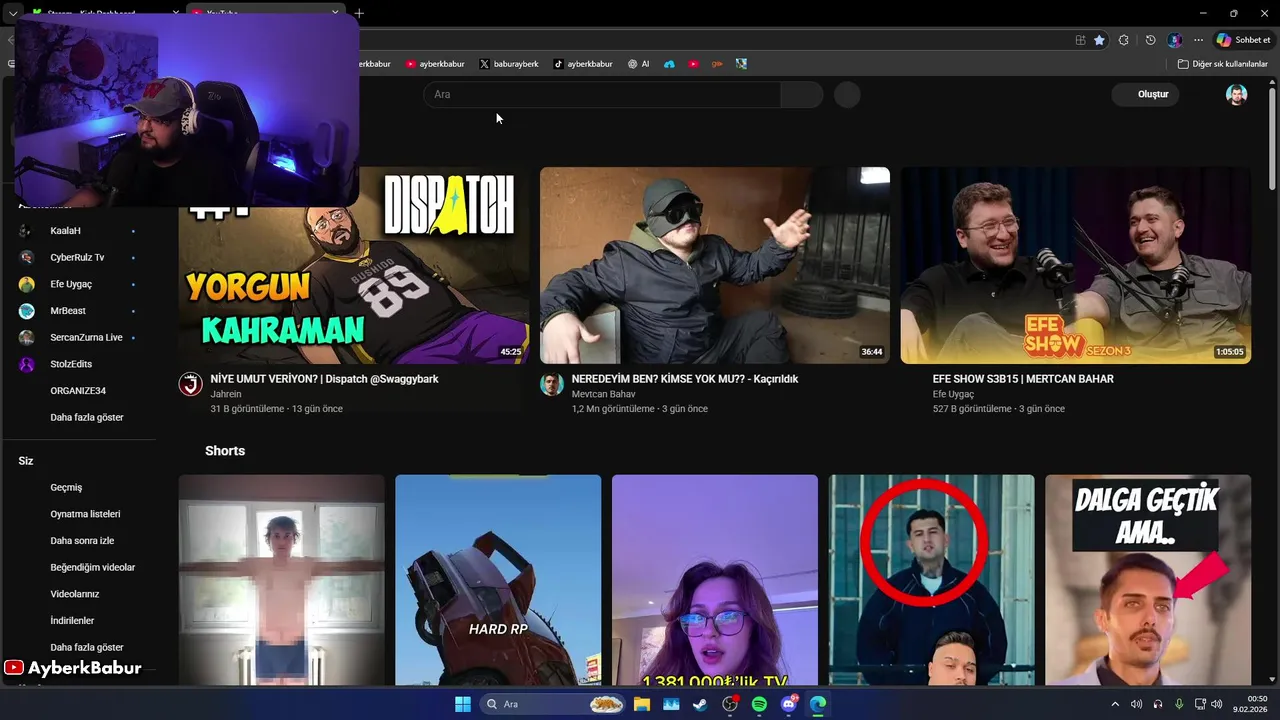The height and width of the screenshot is (720, 1280).
Task: Open File Explorer from taskbar
Action: (x=642, y=704)
